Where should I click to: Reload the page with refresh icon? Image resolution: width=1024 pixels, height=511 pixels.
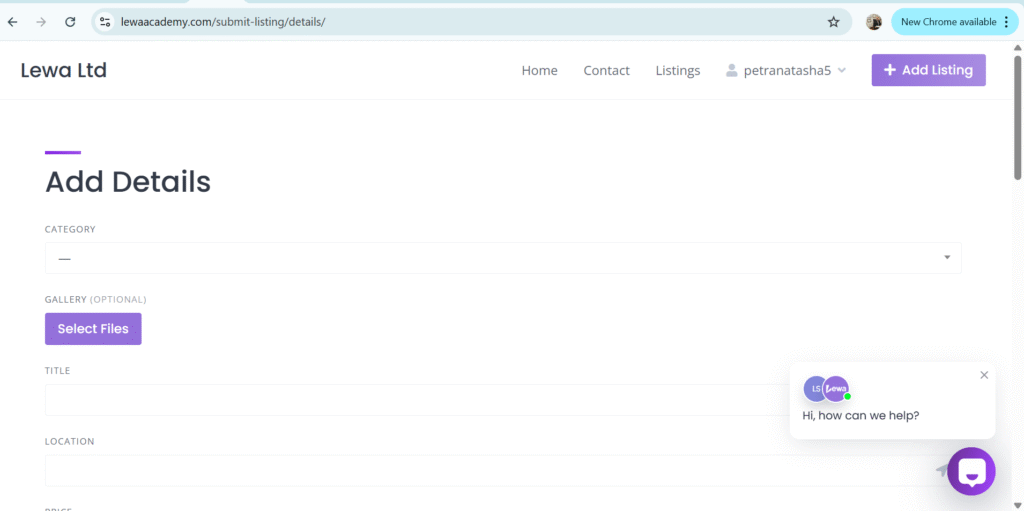point(70,22)
